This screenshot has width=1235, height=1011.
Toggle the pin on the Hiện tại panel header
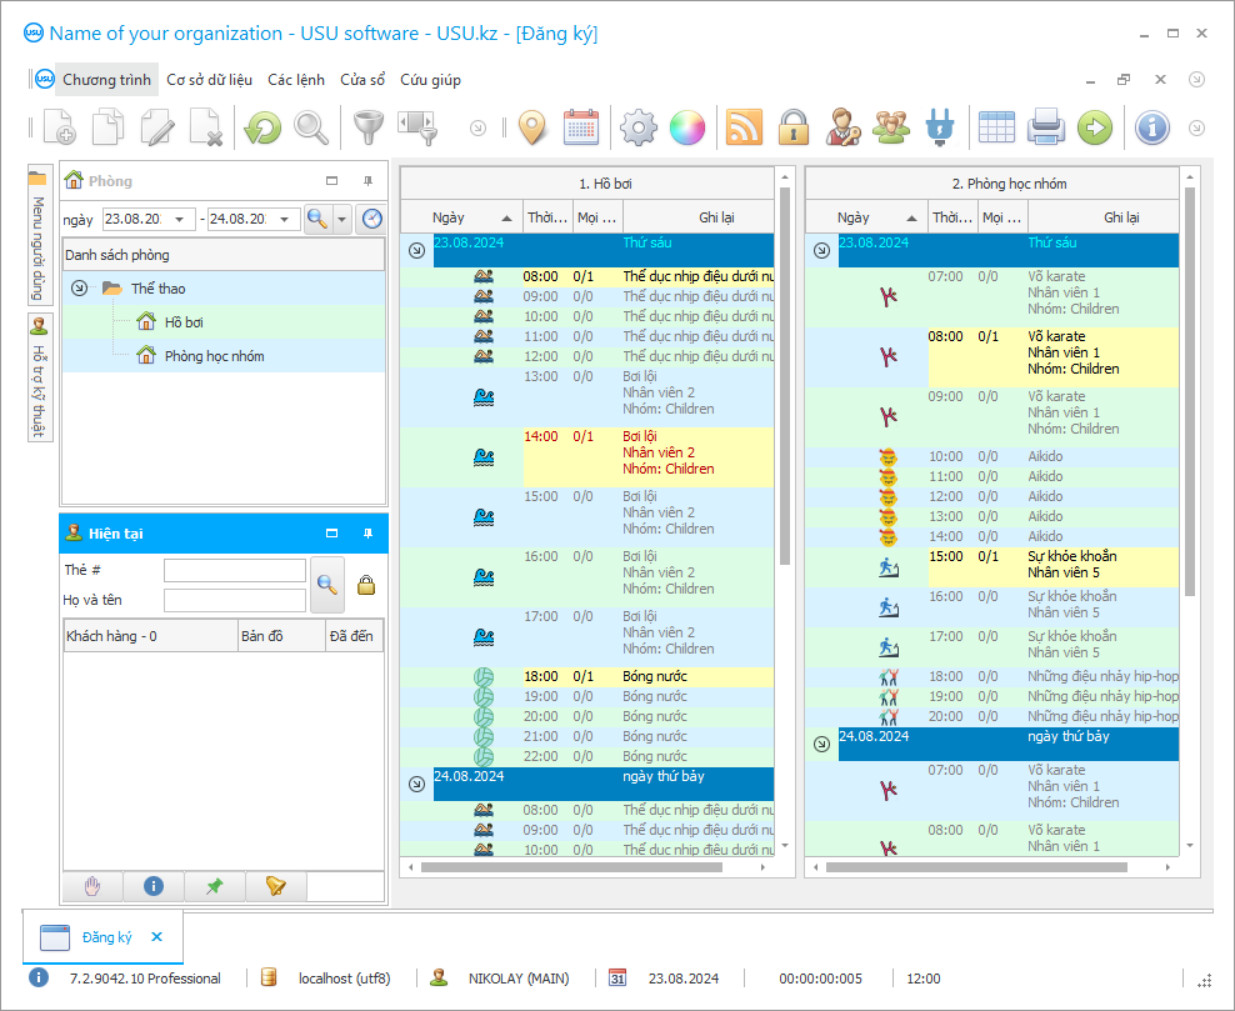pyautogui.click(x=368, y=534)
